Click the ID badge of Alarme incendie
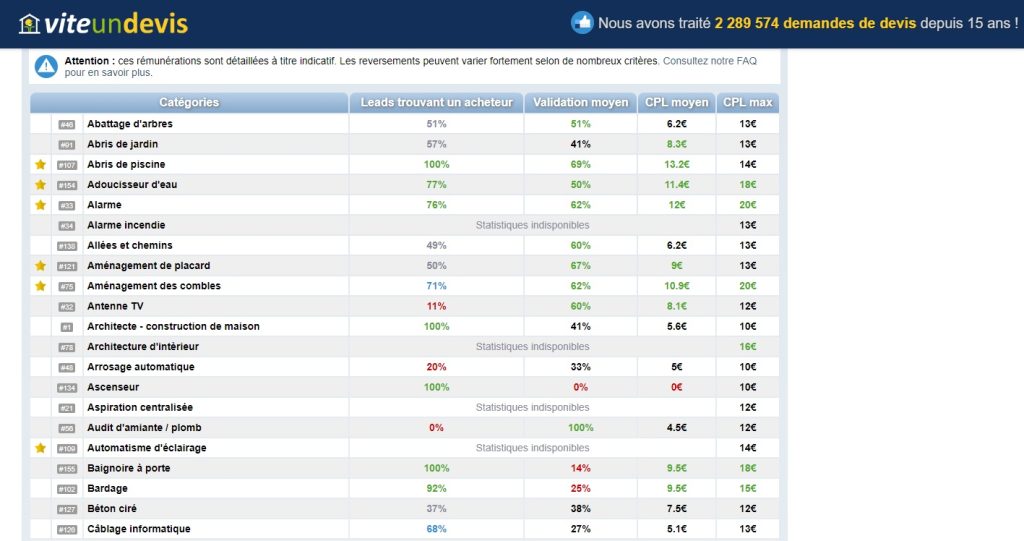This screenshot has height=541, width=1024. tap(67, 225)
